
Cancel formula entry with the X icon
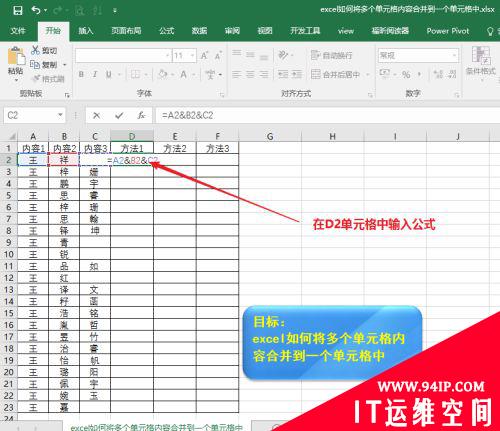[97, 116]
